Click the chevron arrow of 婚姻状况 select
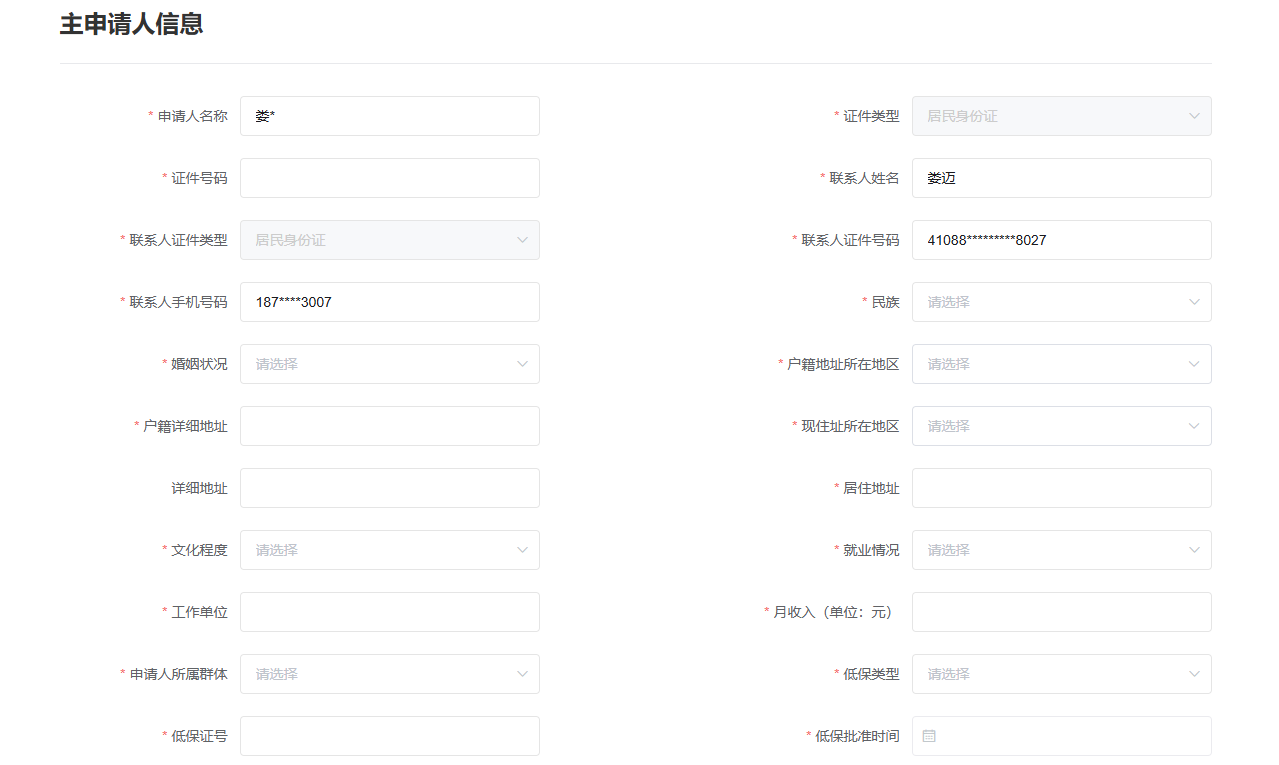The width and height of the screenshot is (1279, 765). click(522, 364)
